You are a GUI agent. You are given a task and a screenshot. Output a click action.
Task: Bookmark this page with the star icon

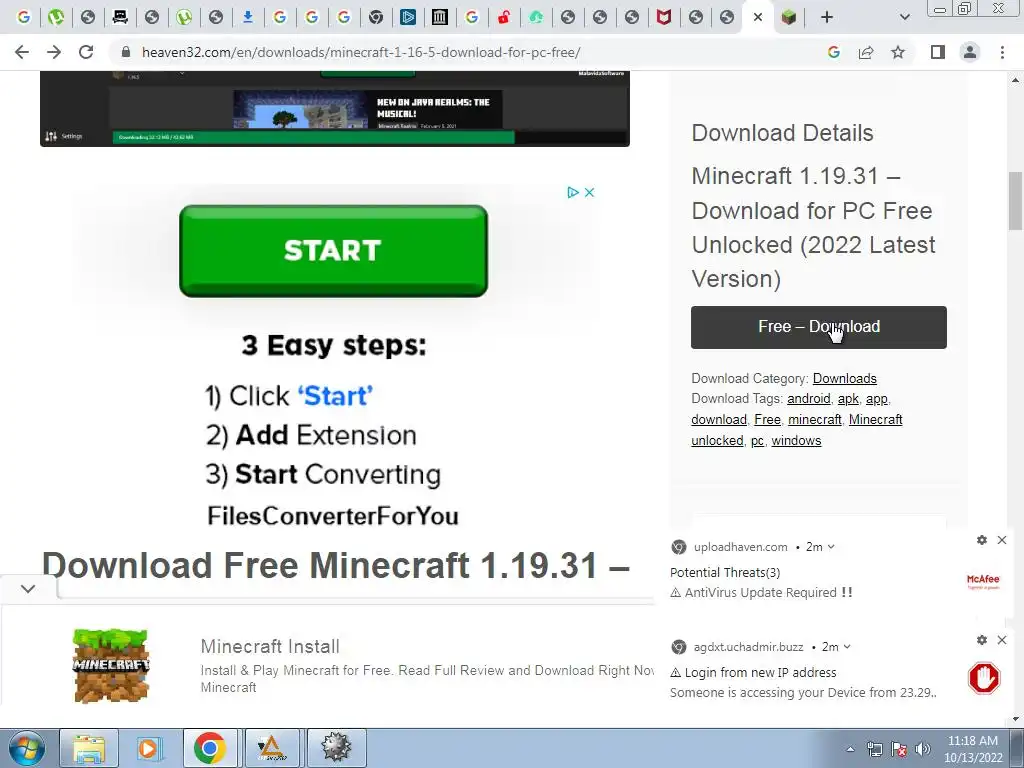pyautogui.click(x=898, y=52)
